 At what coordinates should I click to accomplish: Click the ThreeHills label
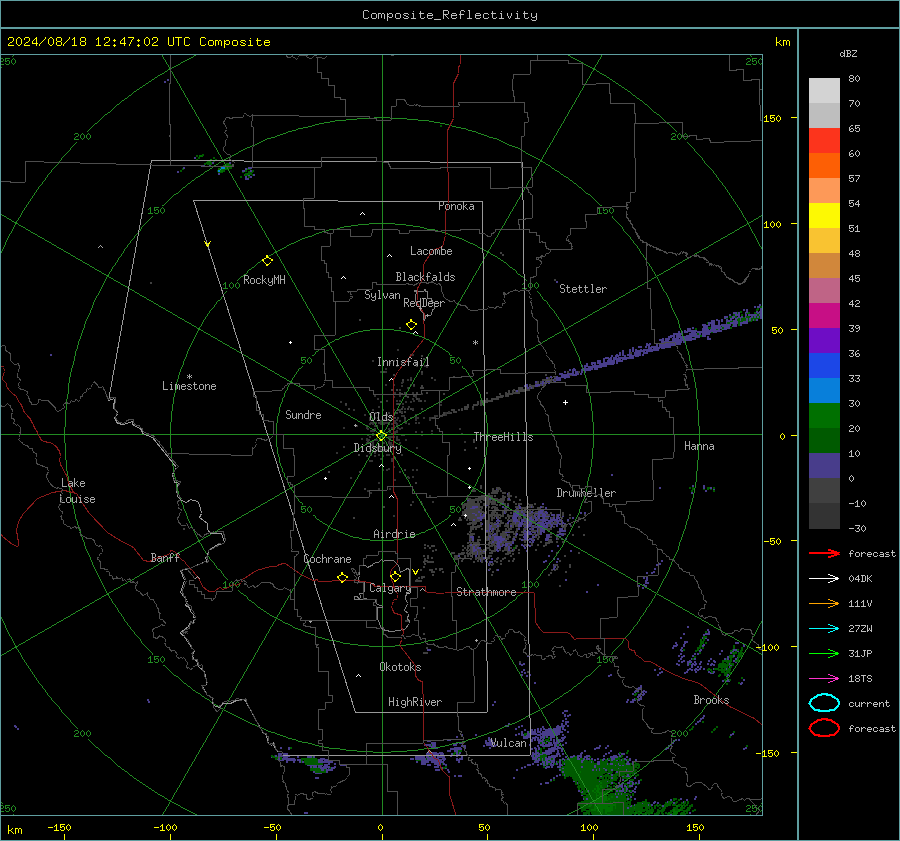[x=503, y=437]
